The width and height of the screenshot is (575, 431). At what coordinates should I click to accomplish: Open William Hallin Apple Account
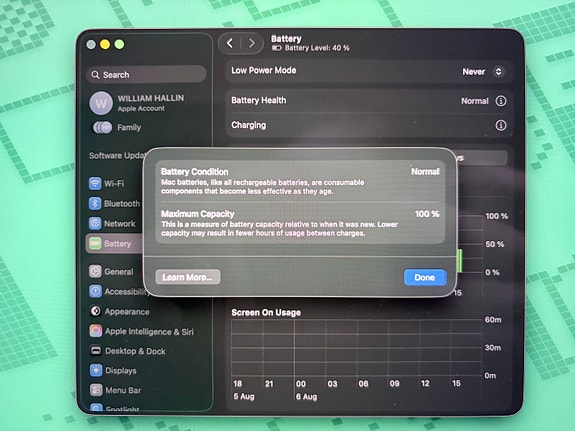point(138,103)
